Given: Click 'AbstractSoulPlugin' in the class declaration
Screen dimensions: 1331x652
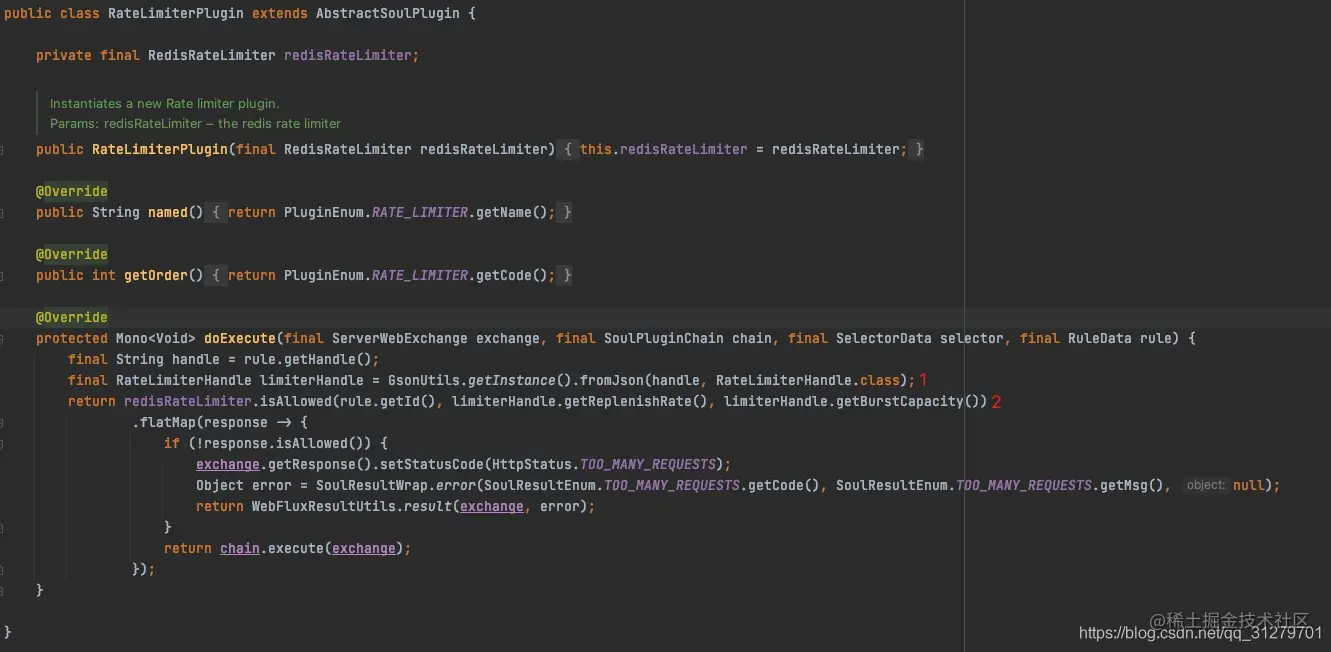Looking at the screenshot, I should pos(387,14).
